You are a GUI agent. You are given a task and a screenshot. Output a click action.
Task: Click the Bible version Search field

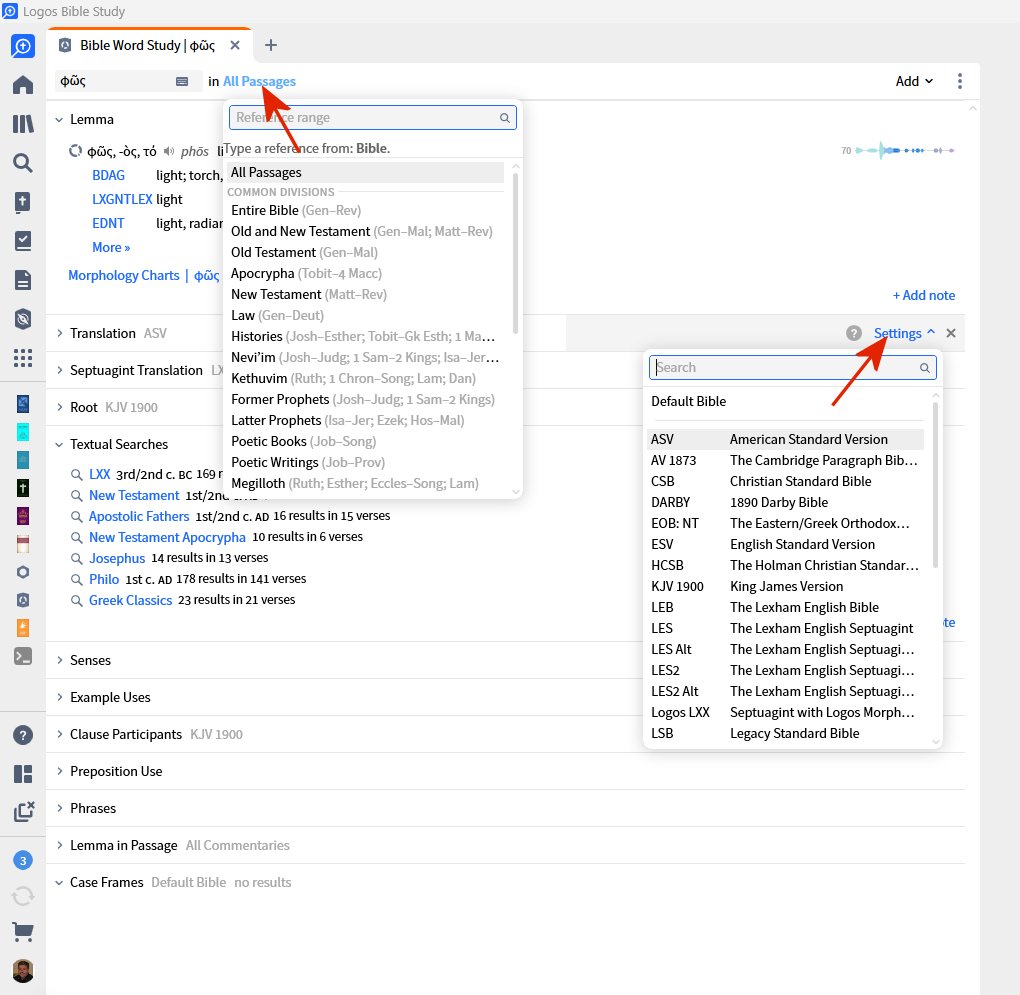[x=792, y=367]
